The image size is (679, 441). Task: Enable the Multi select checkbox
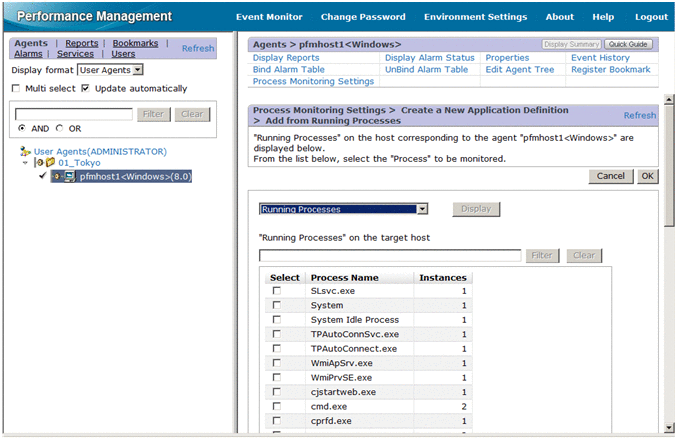coord(16,89)
